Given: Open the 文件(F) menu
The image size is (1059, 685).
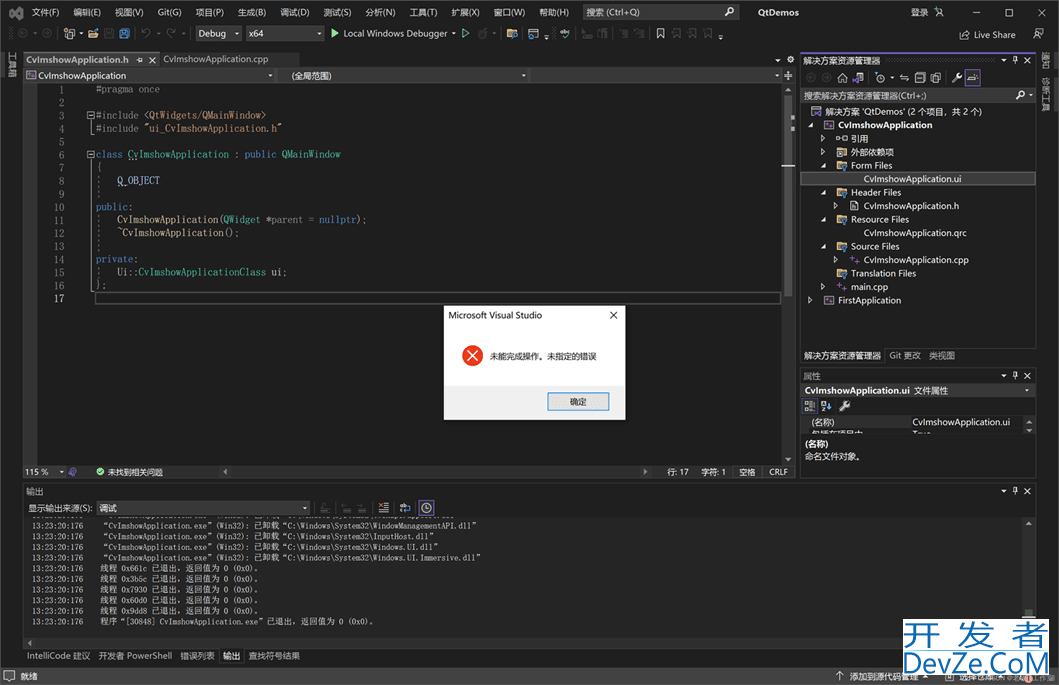Looking at the screenshot, I should [45, 12].
